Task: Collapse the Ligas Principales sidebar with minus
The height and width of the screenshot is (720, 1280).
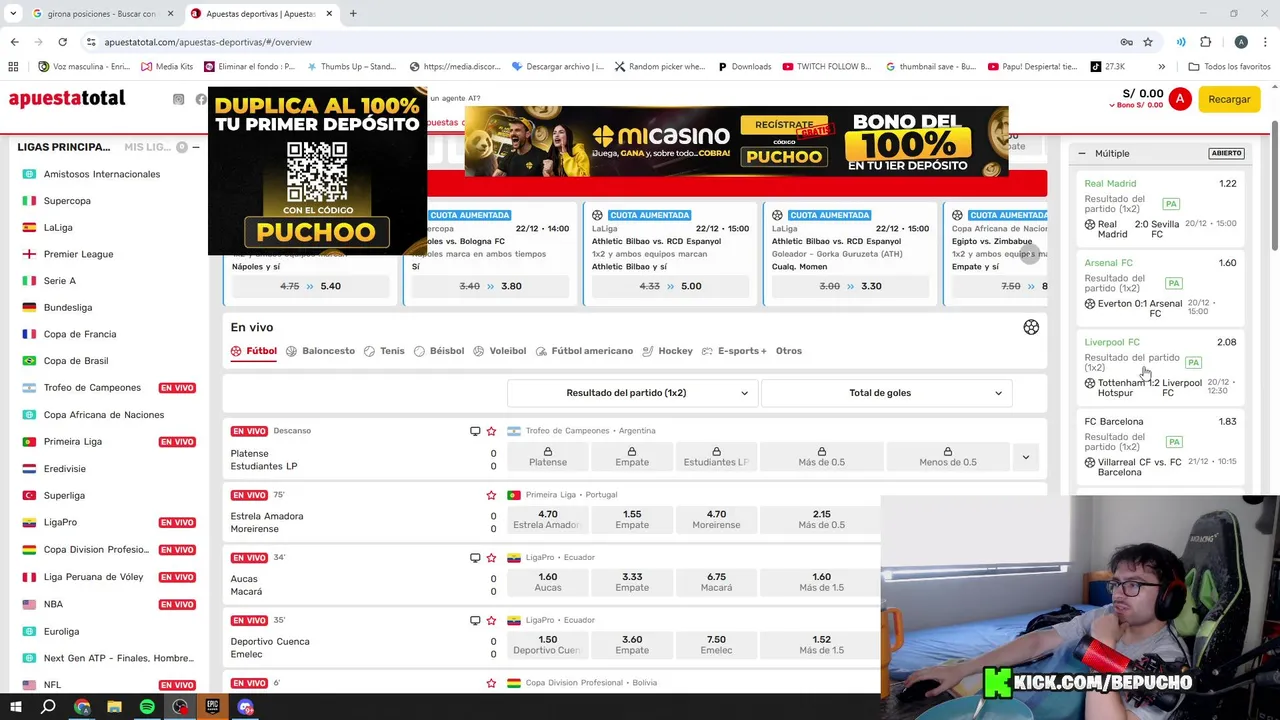Action: [195, 147]
